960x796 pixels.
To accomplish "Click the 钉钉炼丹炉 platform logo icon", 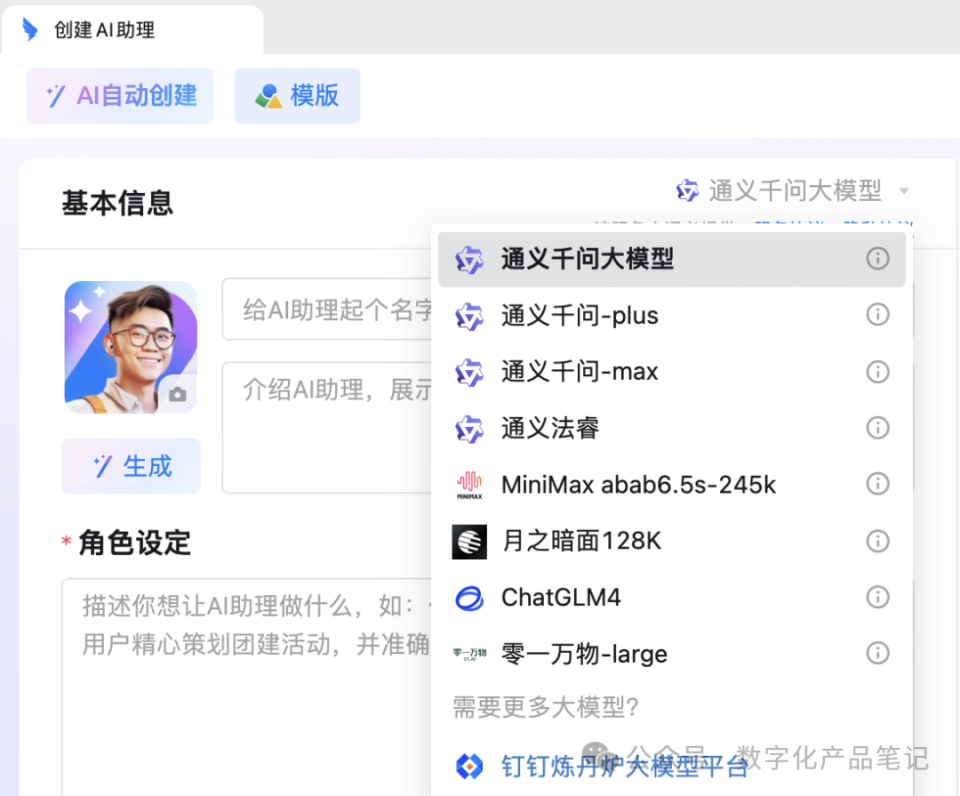I will (470, 766).
